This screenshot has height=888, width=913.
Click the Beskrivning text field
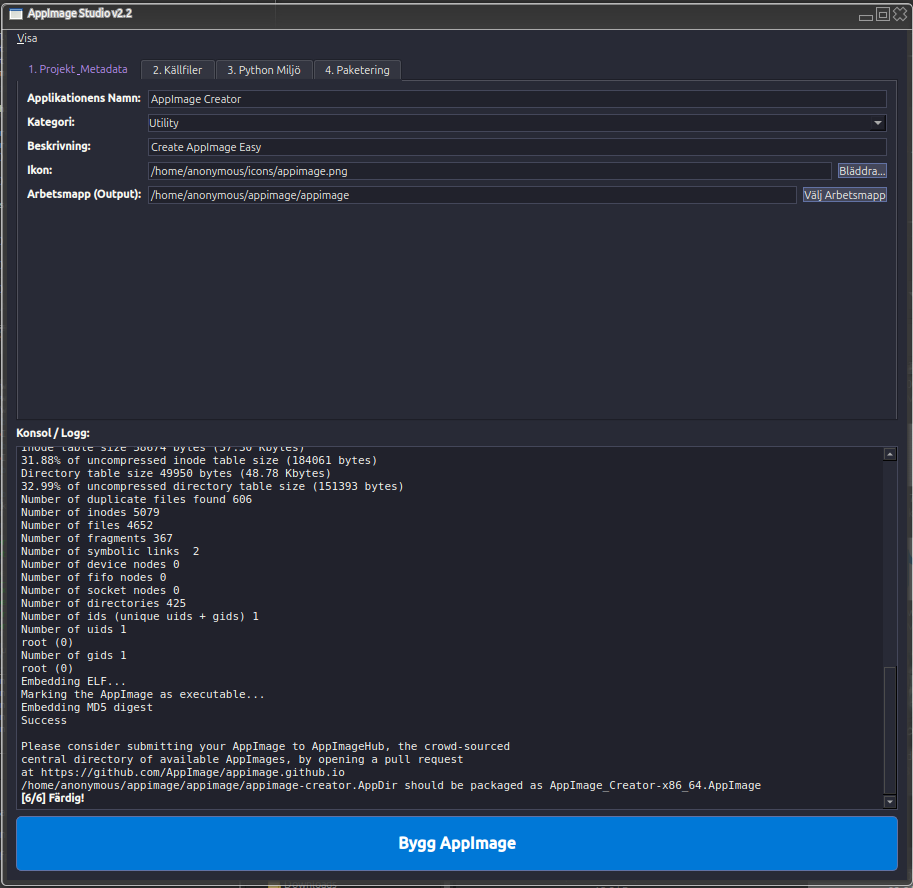click(x=517, y=147)
